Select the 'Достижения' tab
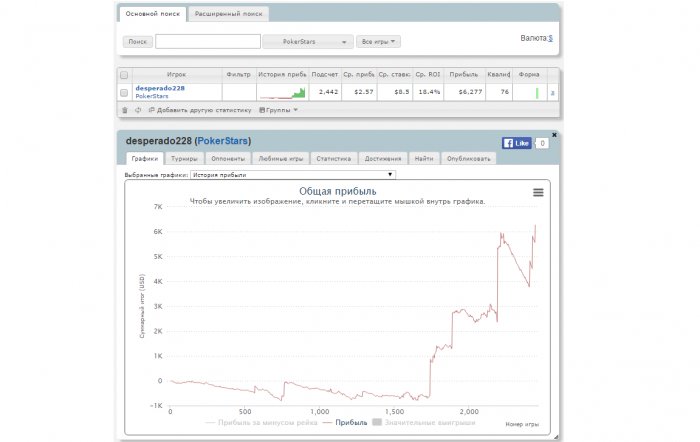 pyautogui.click(x=383, y=158)
